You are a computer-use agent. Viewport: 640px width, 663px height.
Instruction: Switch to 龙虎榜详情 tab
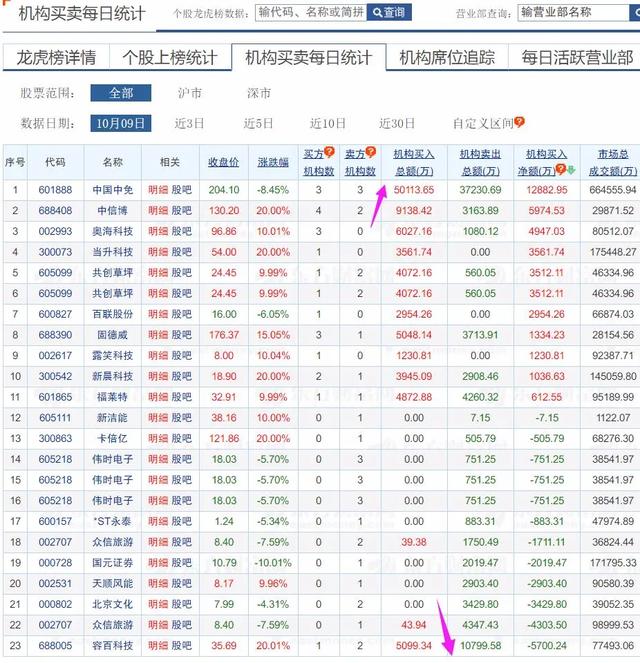[56, 58]
